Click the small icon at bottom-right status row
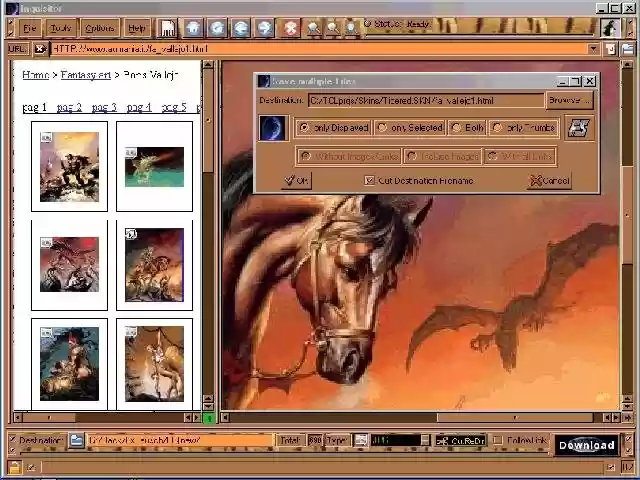The width and height of the screenshot is (640, 480). click(611, 467)
